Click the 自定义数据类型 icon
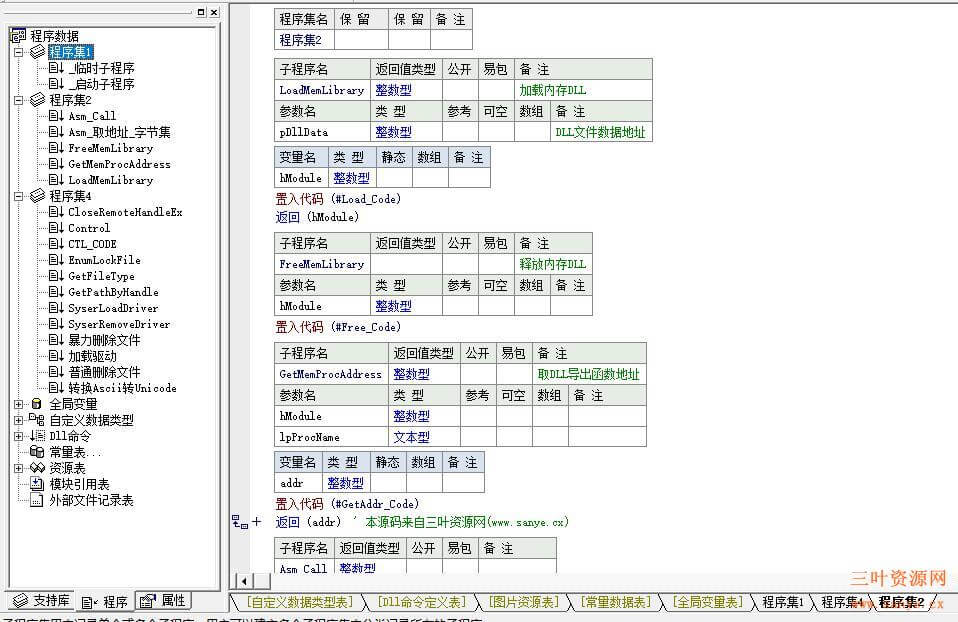This screenshot has width=958, height=622. (37, 420)
